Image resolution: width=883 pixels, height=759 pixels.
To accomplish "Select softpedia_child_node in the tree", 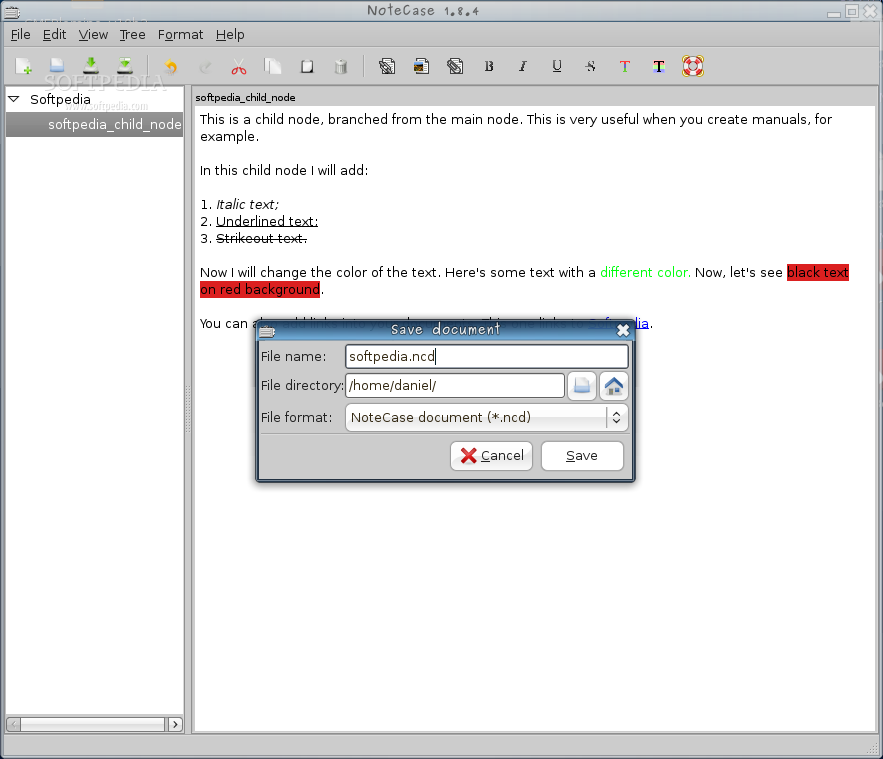I will pos(95,124).
